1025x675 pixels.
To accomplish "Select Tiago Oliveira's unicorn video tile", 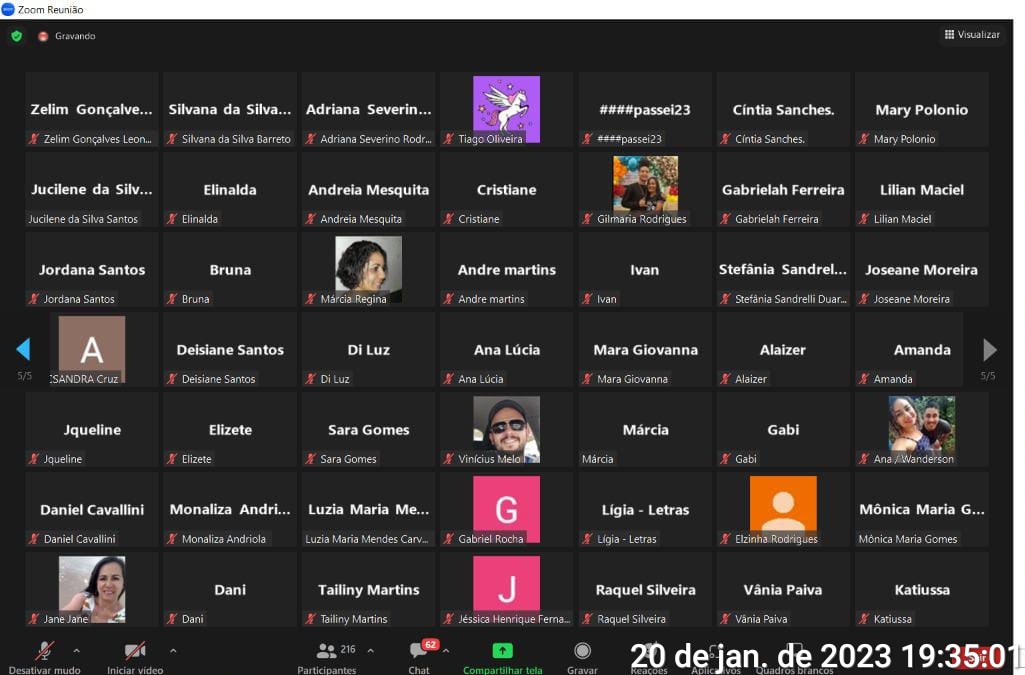I will 506,105.
